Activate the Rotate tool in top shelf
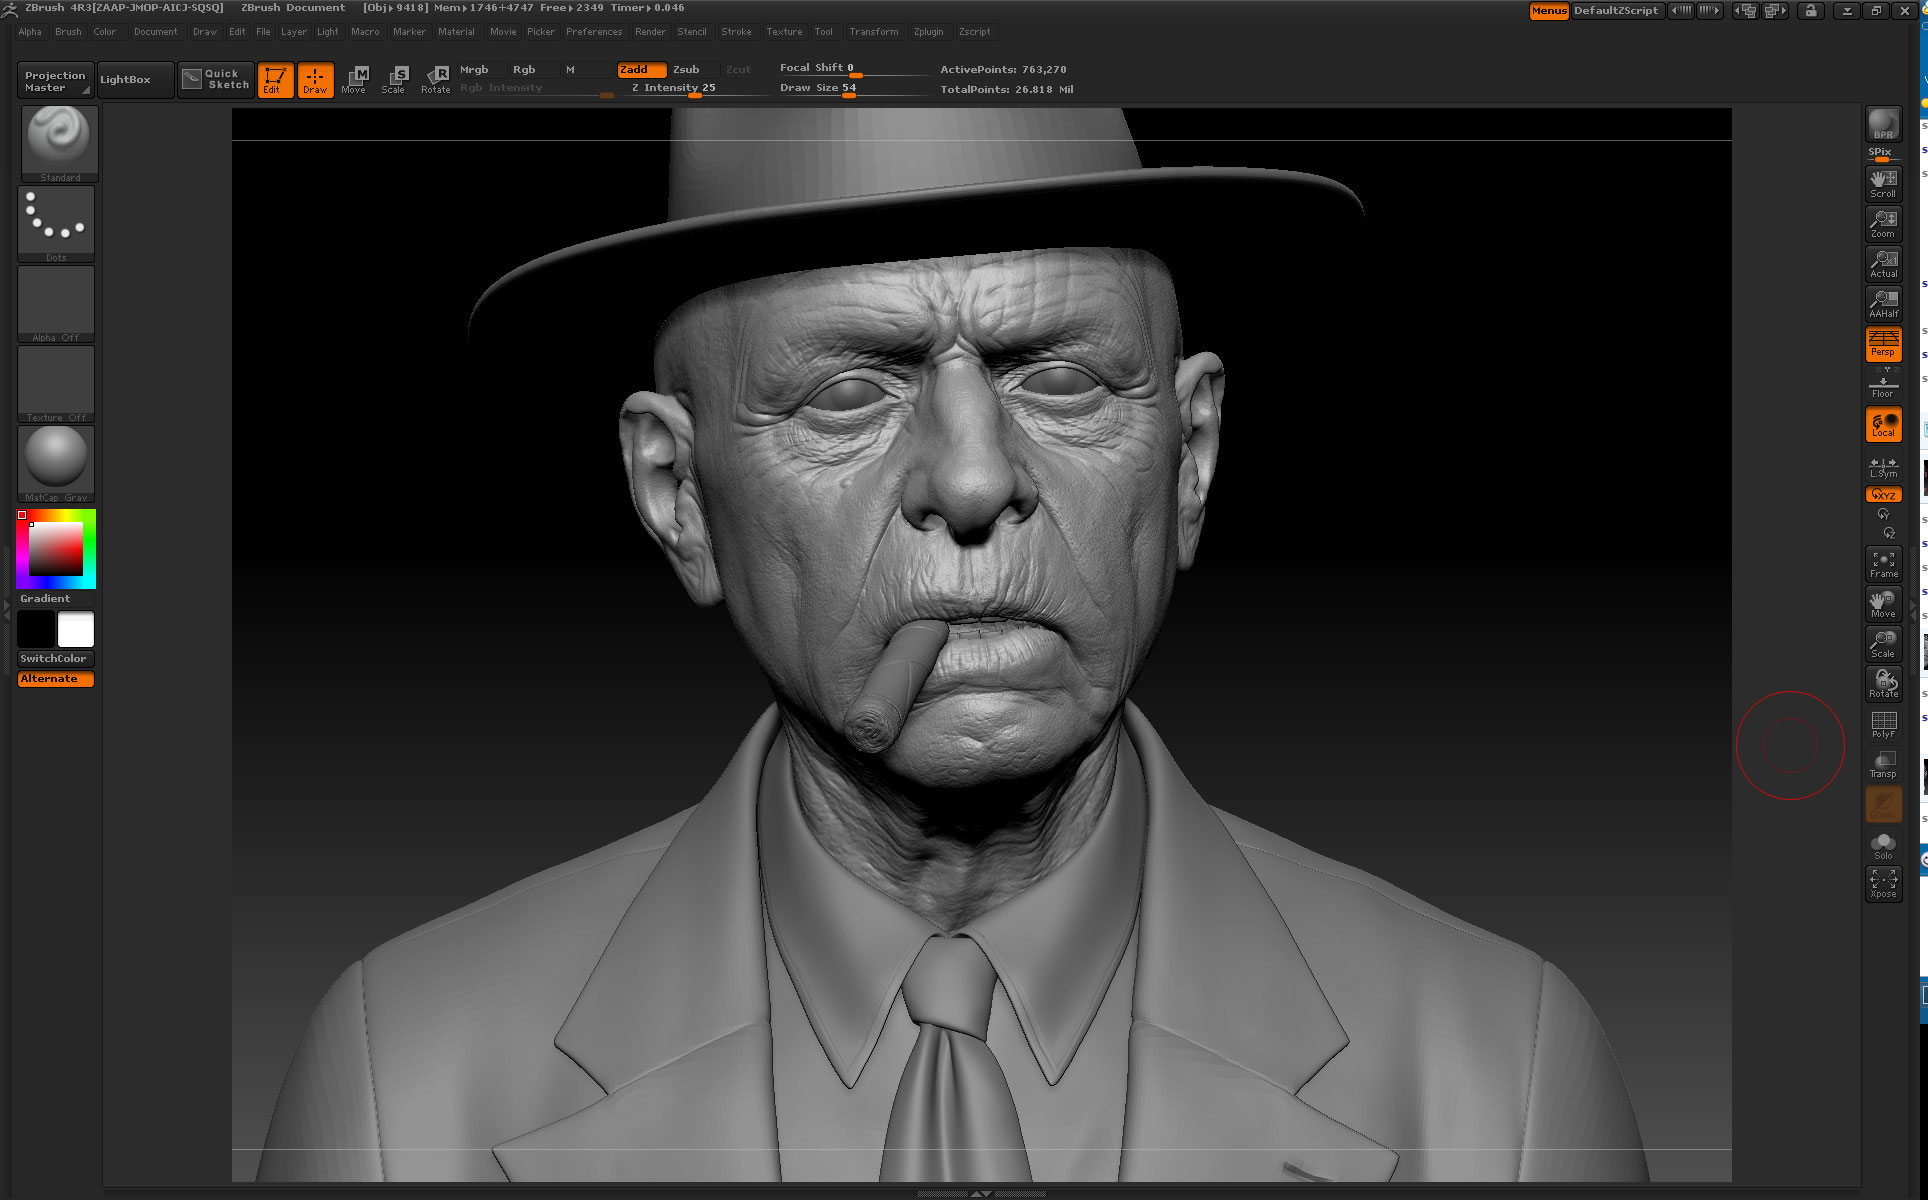The height and width of the screenshot is (1200, 1928). coord(436,80)
